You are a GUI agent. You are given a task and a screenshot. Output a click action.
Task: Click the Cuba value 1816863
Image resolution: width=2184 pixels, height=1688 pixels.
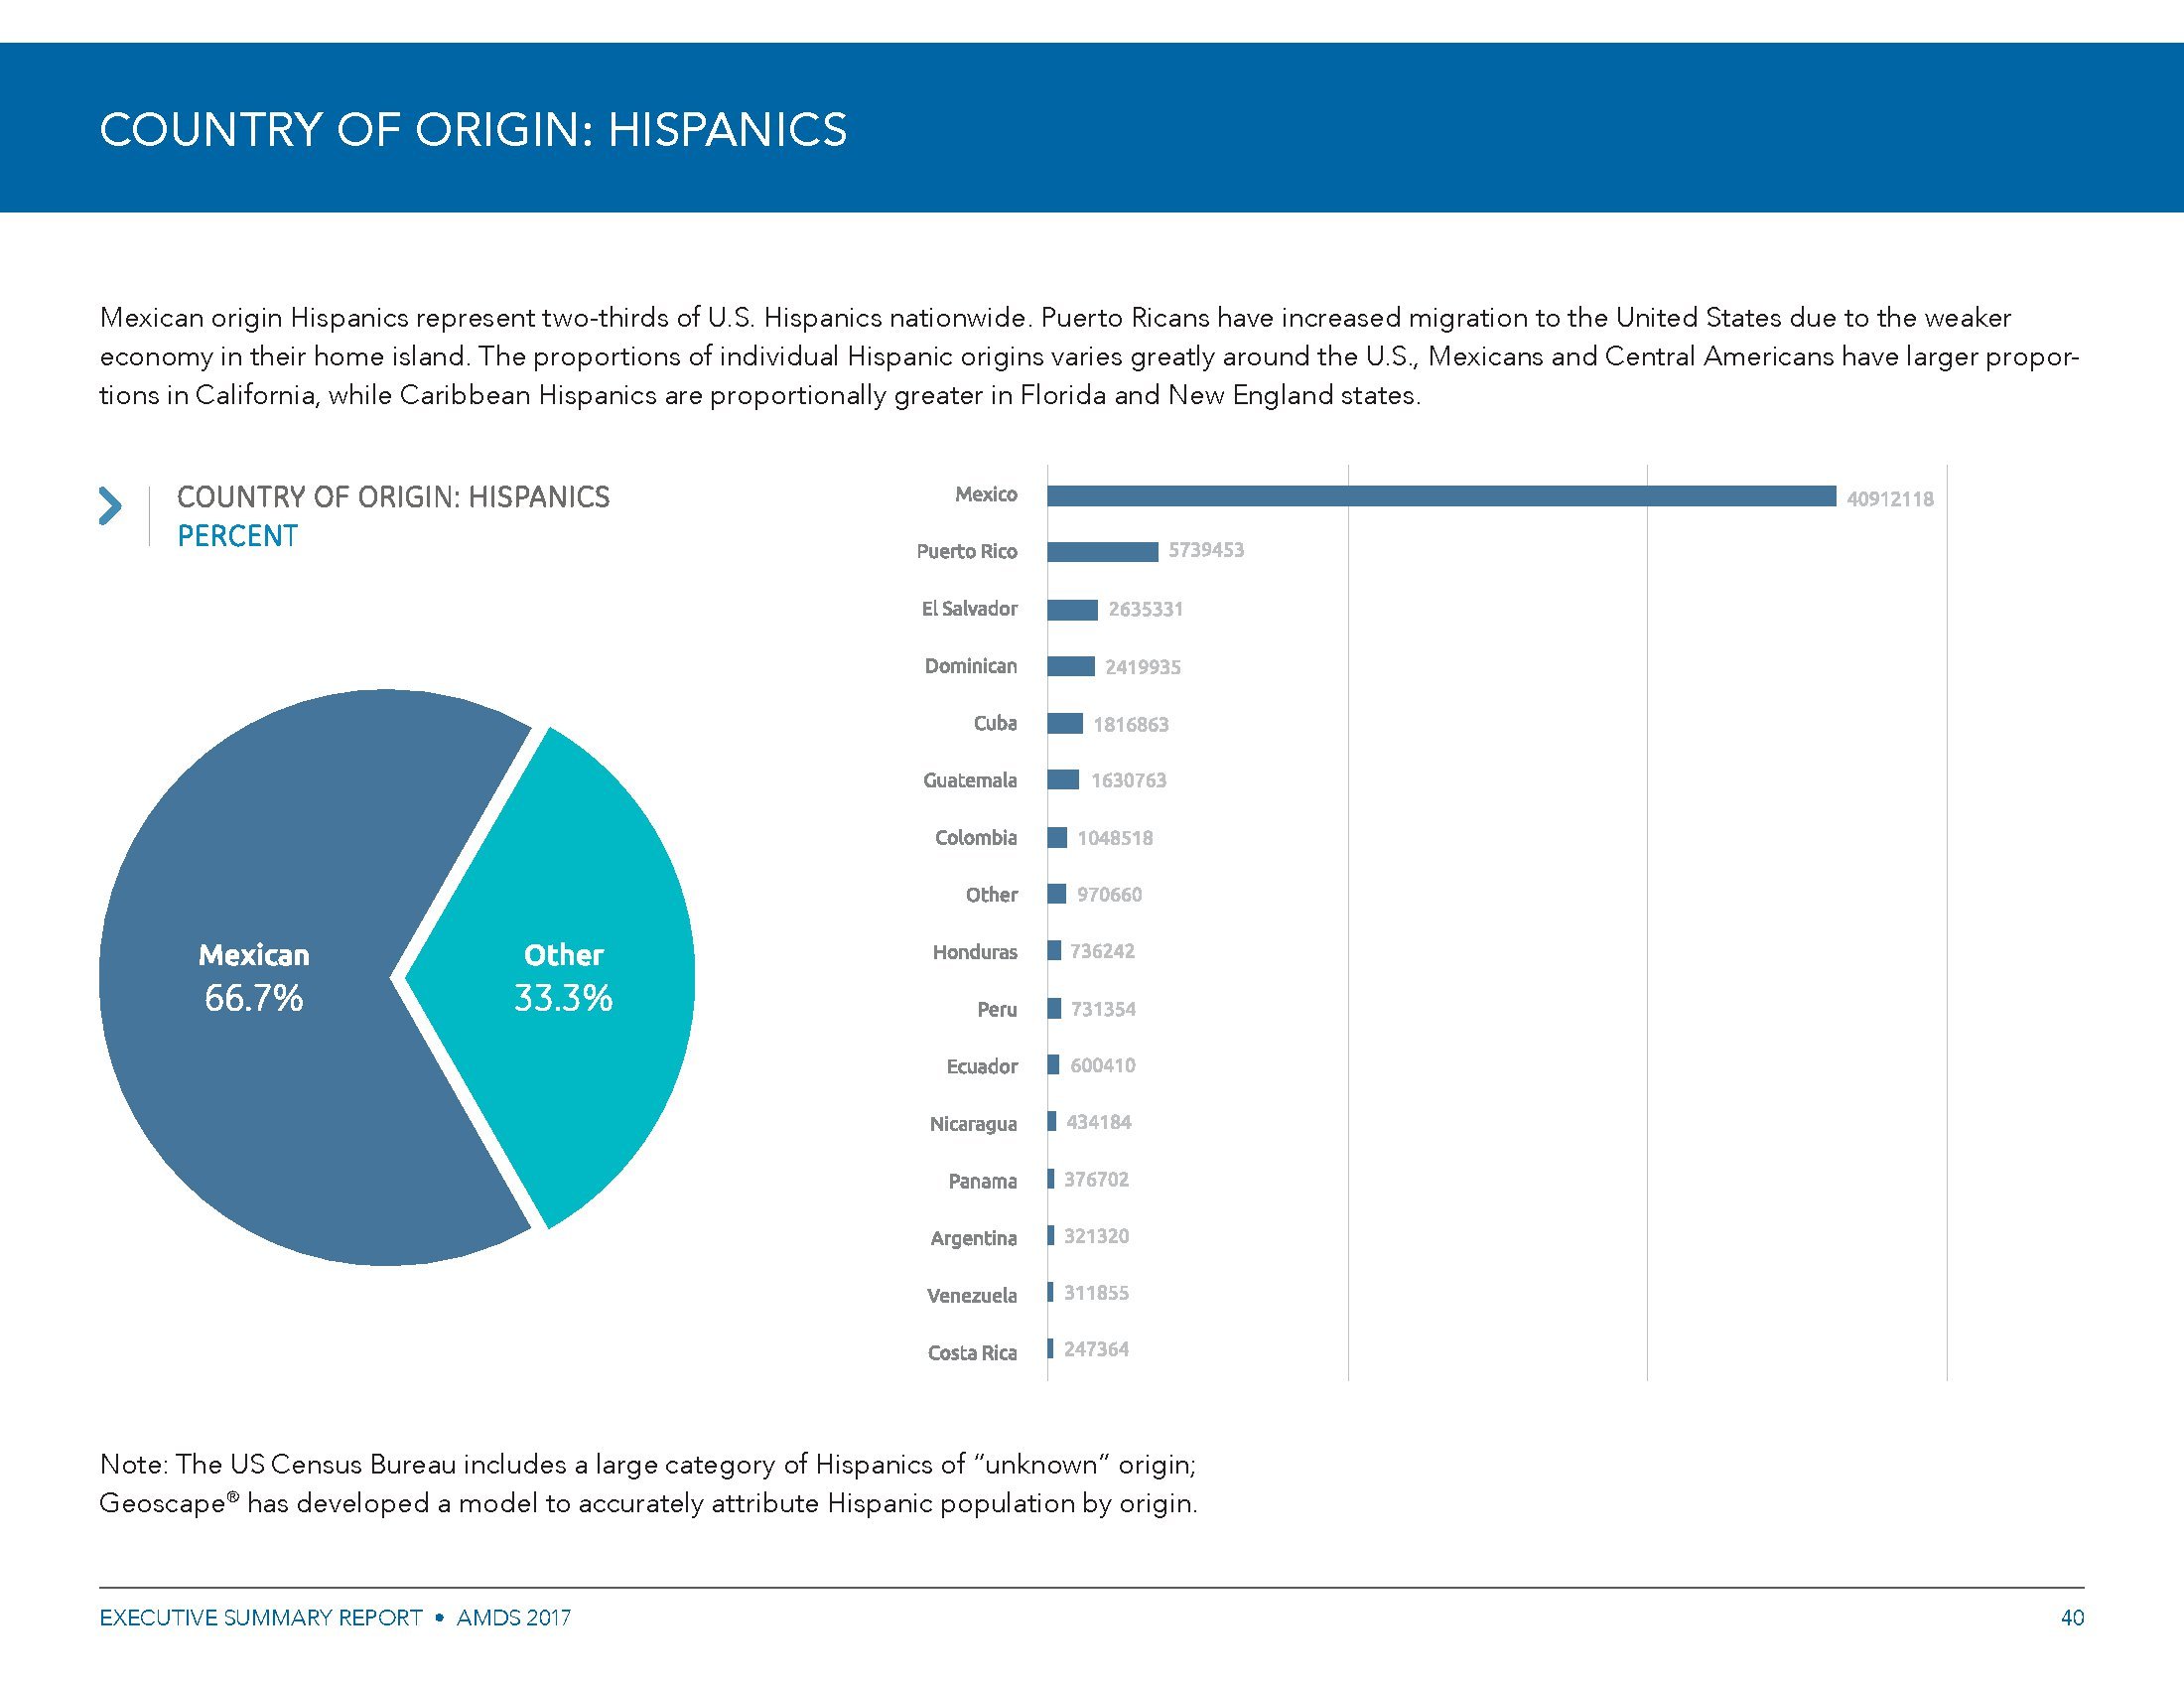tap(1130, 724)
